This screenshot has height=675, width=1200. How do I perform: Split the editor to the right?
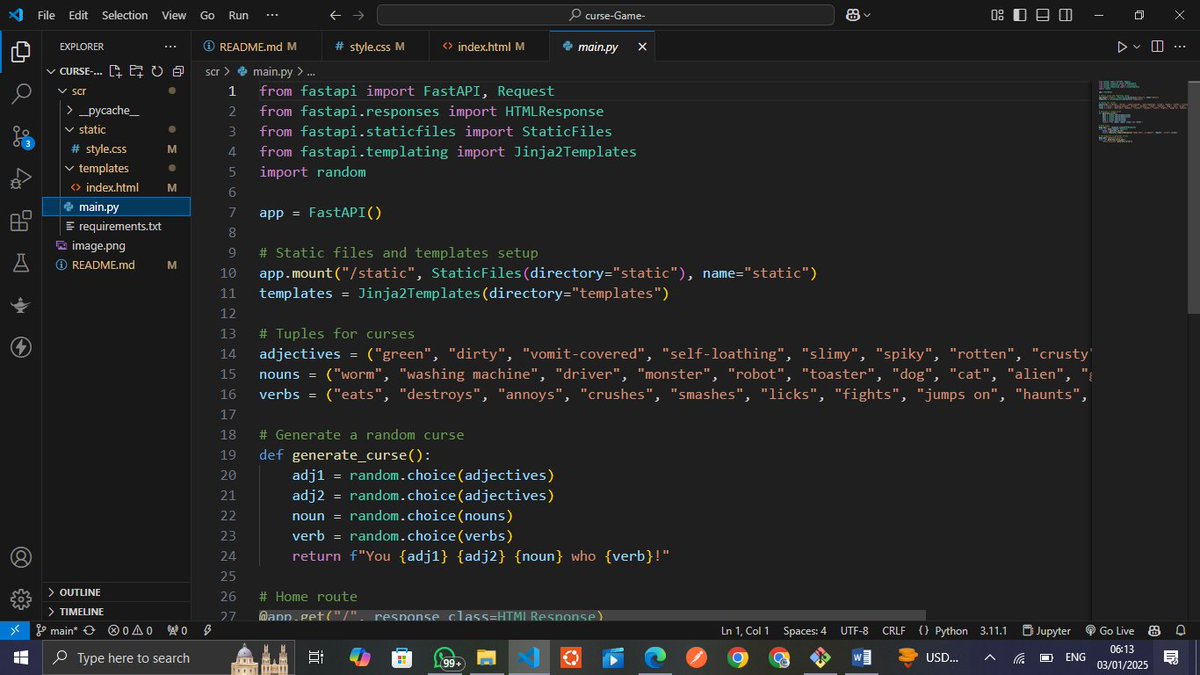[1157, 46]
